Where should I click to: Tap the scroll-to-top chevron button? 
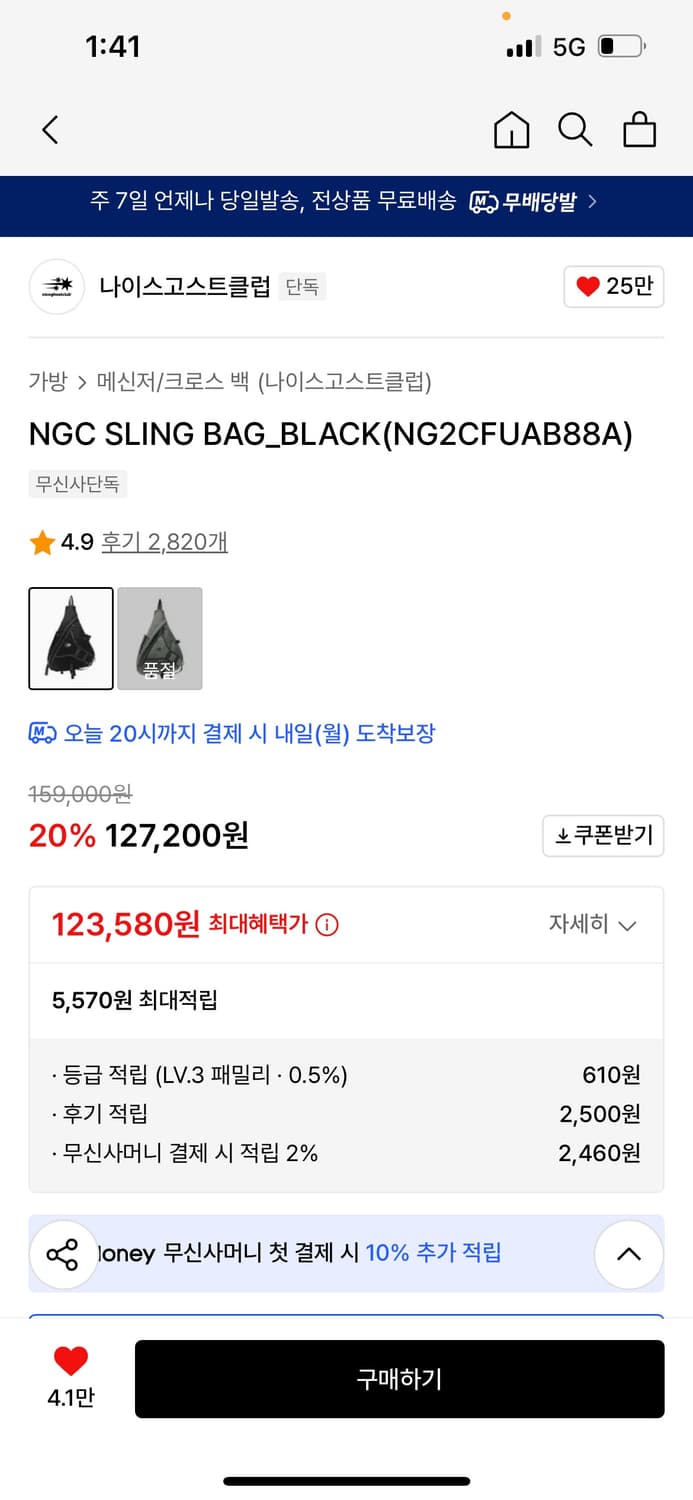(x=629, y=1254)
